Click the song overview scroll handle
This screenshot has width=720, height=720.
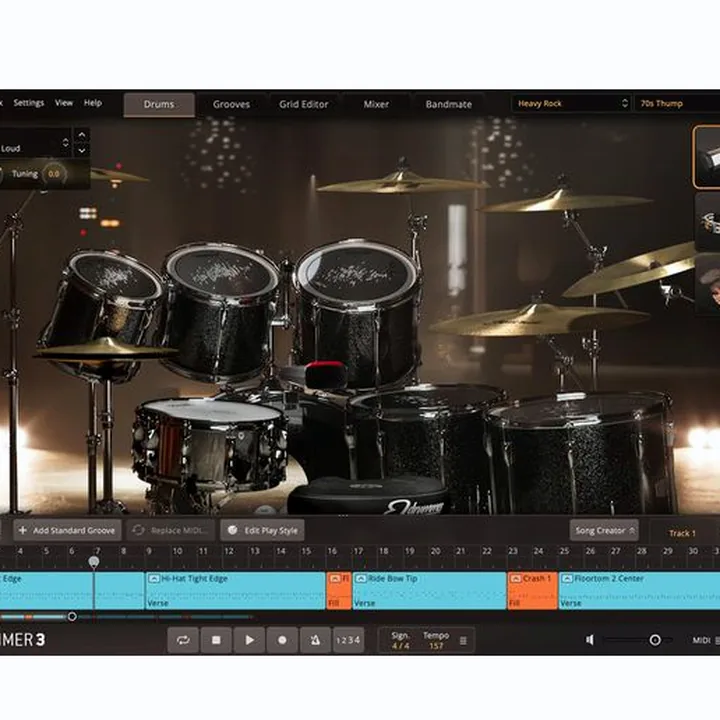[x=72, y=616]
